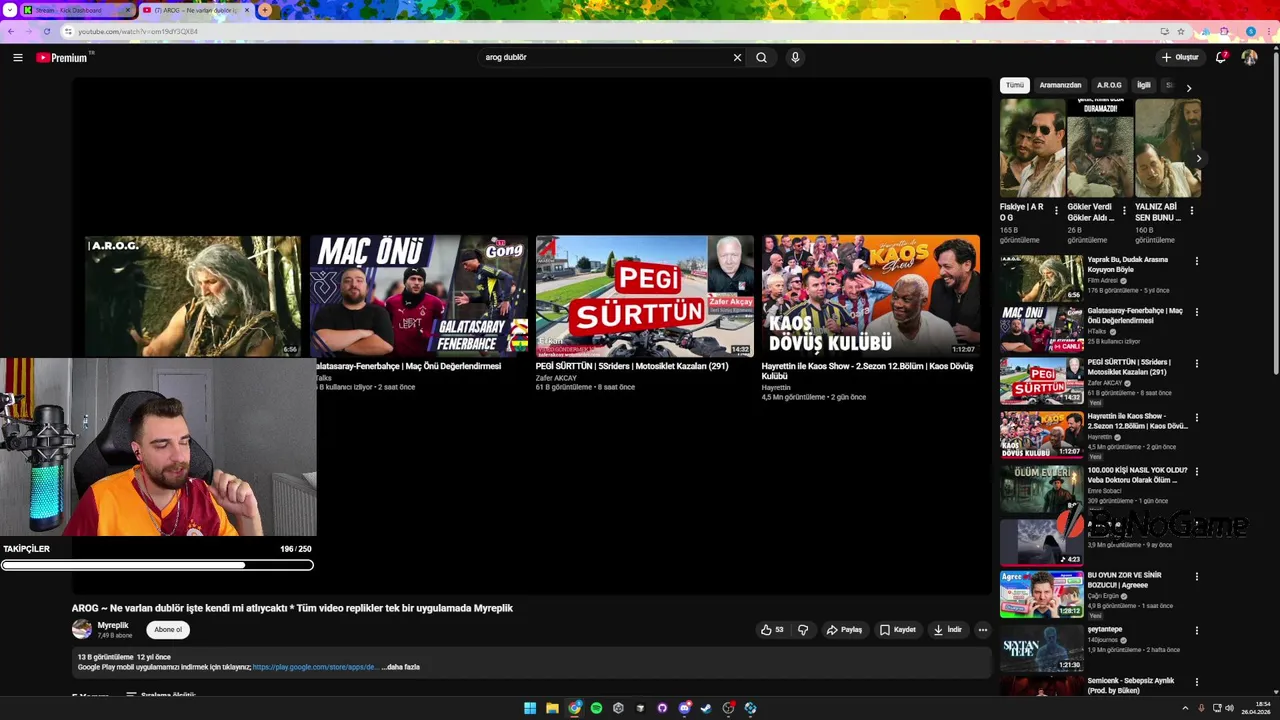Open the account avatar menu
1280x720 pixels.
(1249, 58)
